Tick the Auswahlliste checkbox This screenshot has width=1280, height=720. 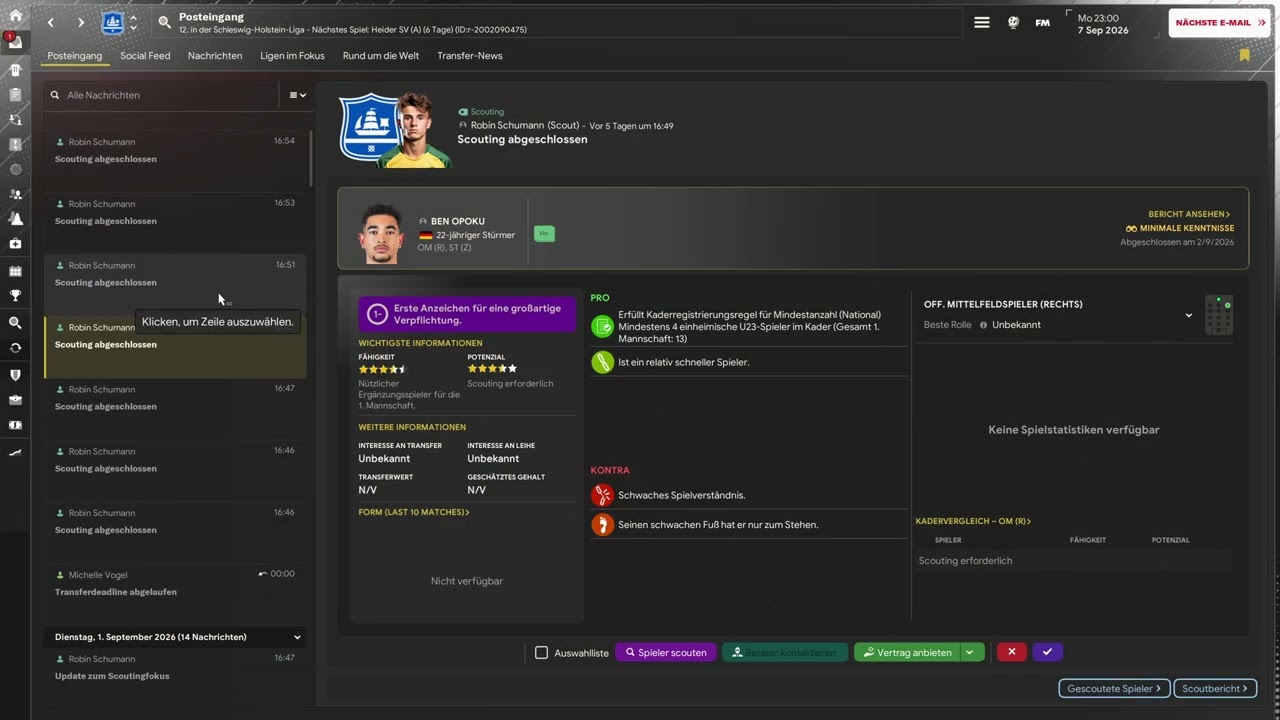(541, 652)
